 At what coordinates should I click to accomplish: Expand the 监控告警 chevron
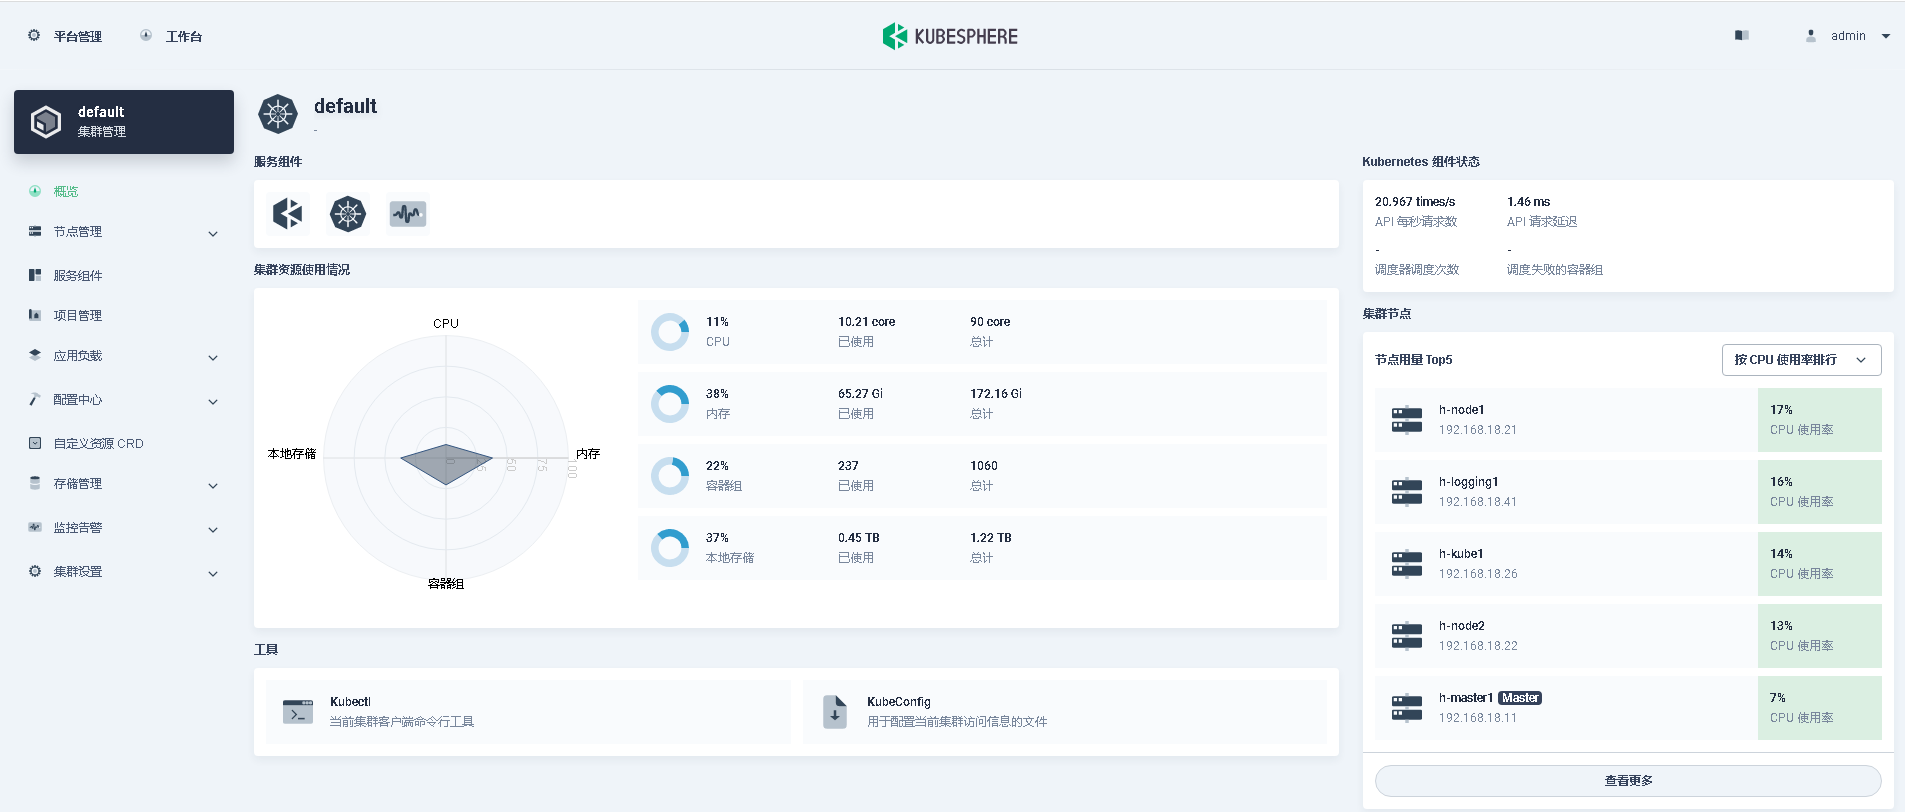(213, 529)
